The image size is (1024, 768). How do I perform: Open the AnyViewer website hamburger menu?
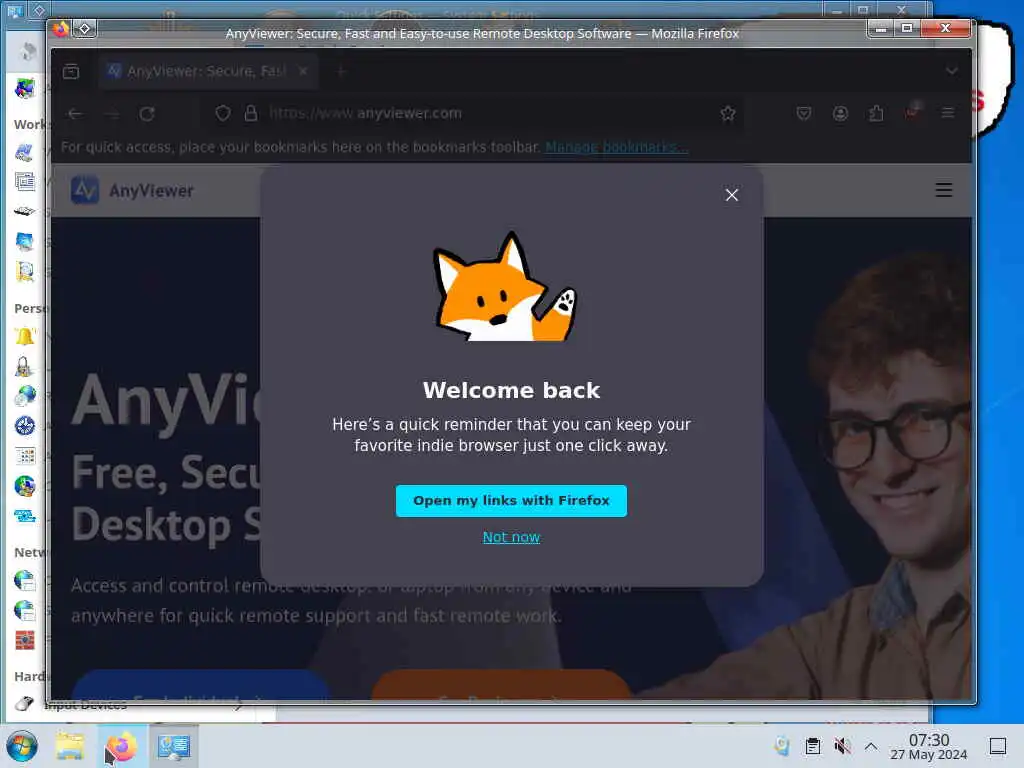pos(943,190)
